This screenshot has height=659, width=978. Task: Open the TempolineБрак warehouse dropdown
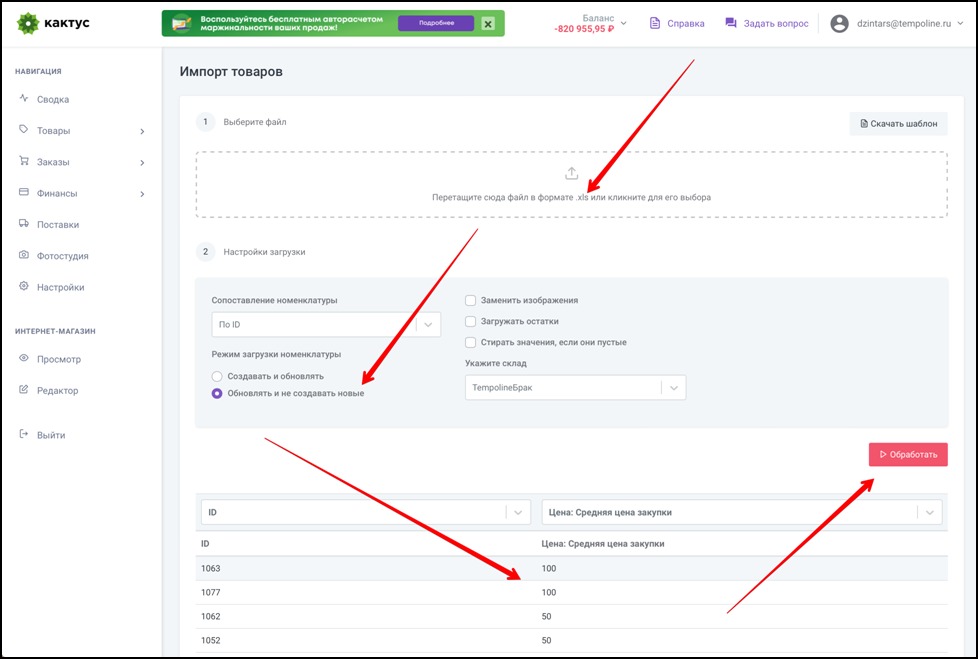pos(673,388)
